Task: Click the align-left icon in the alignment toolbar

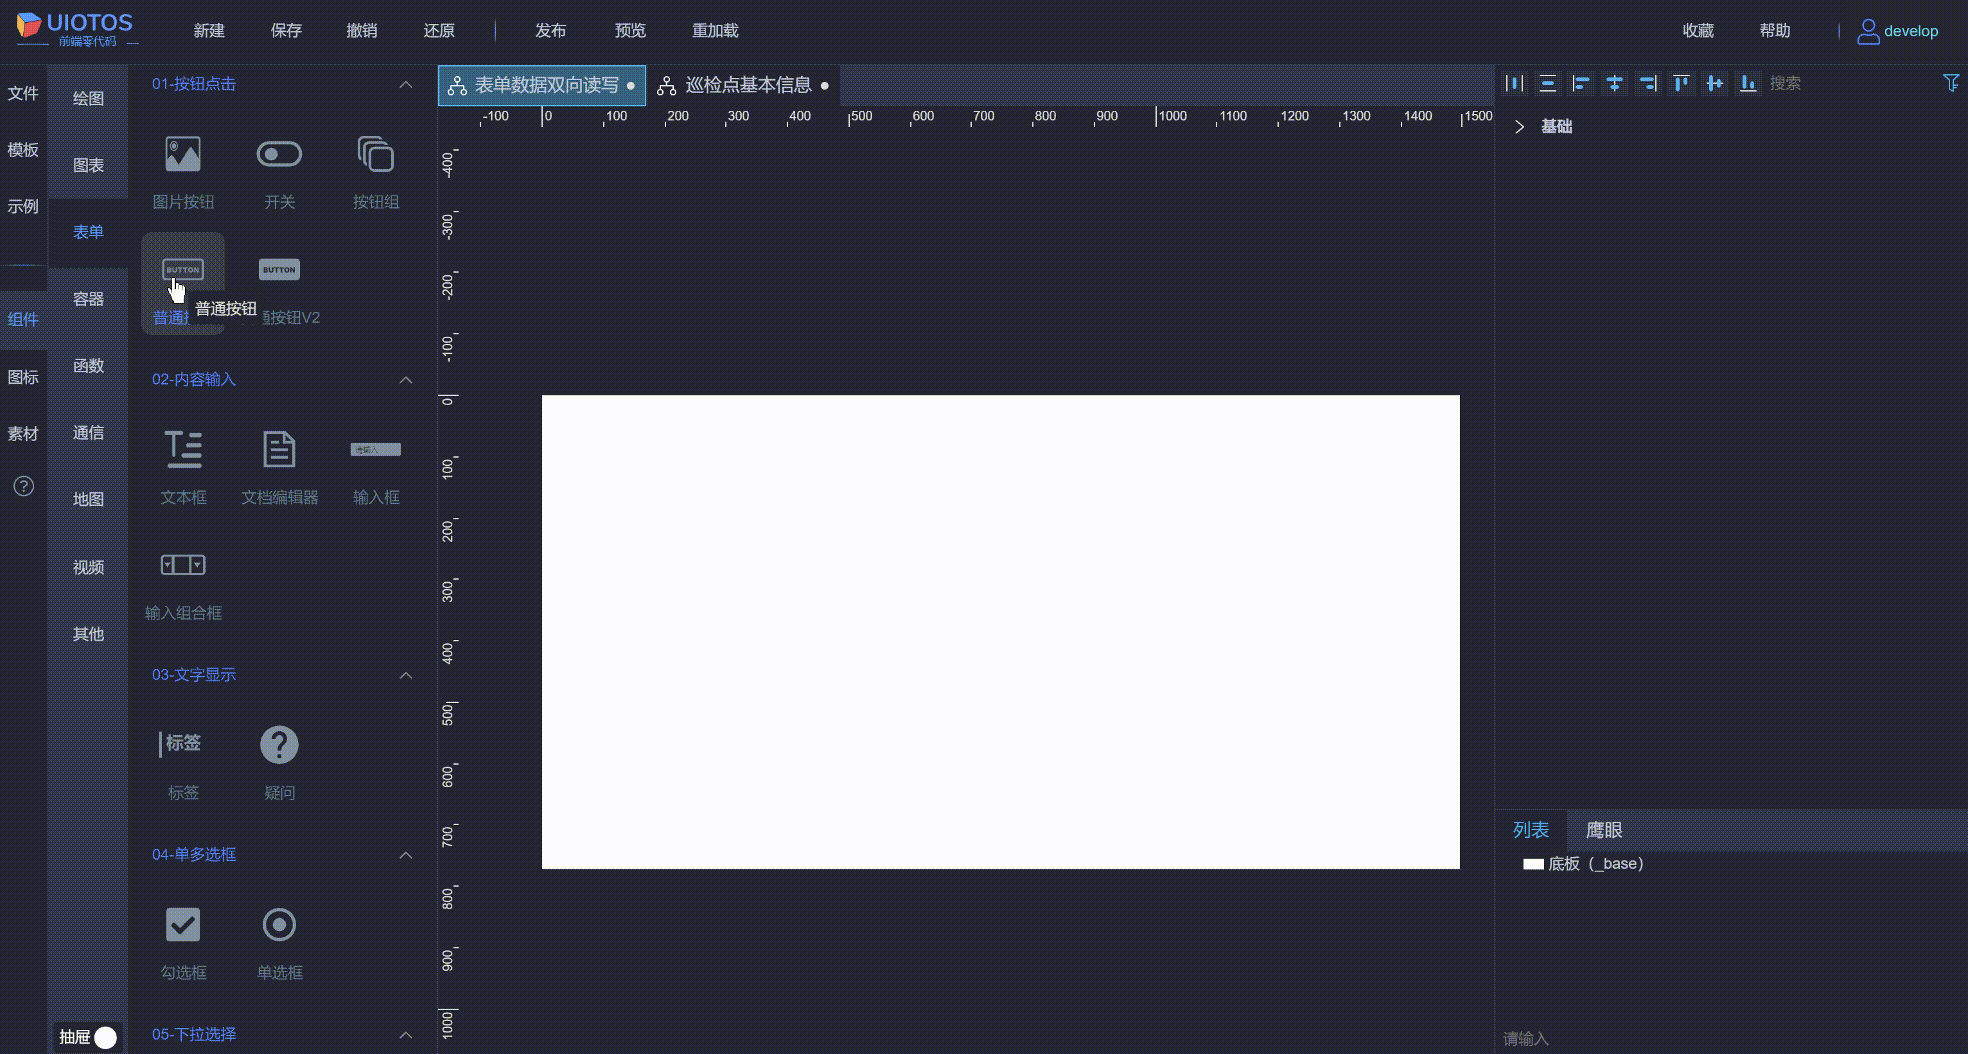Action: 1581,83
